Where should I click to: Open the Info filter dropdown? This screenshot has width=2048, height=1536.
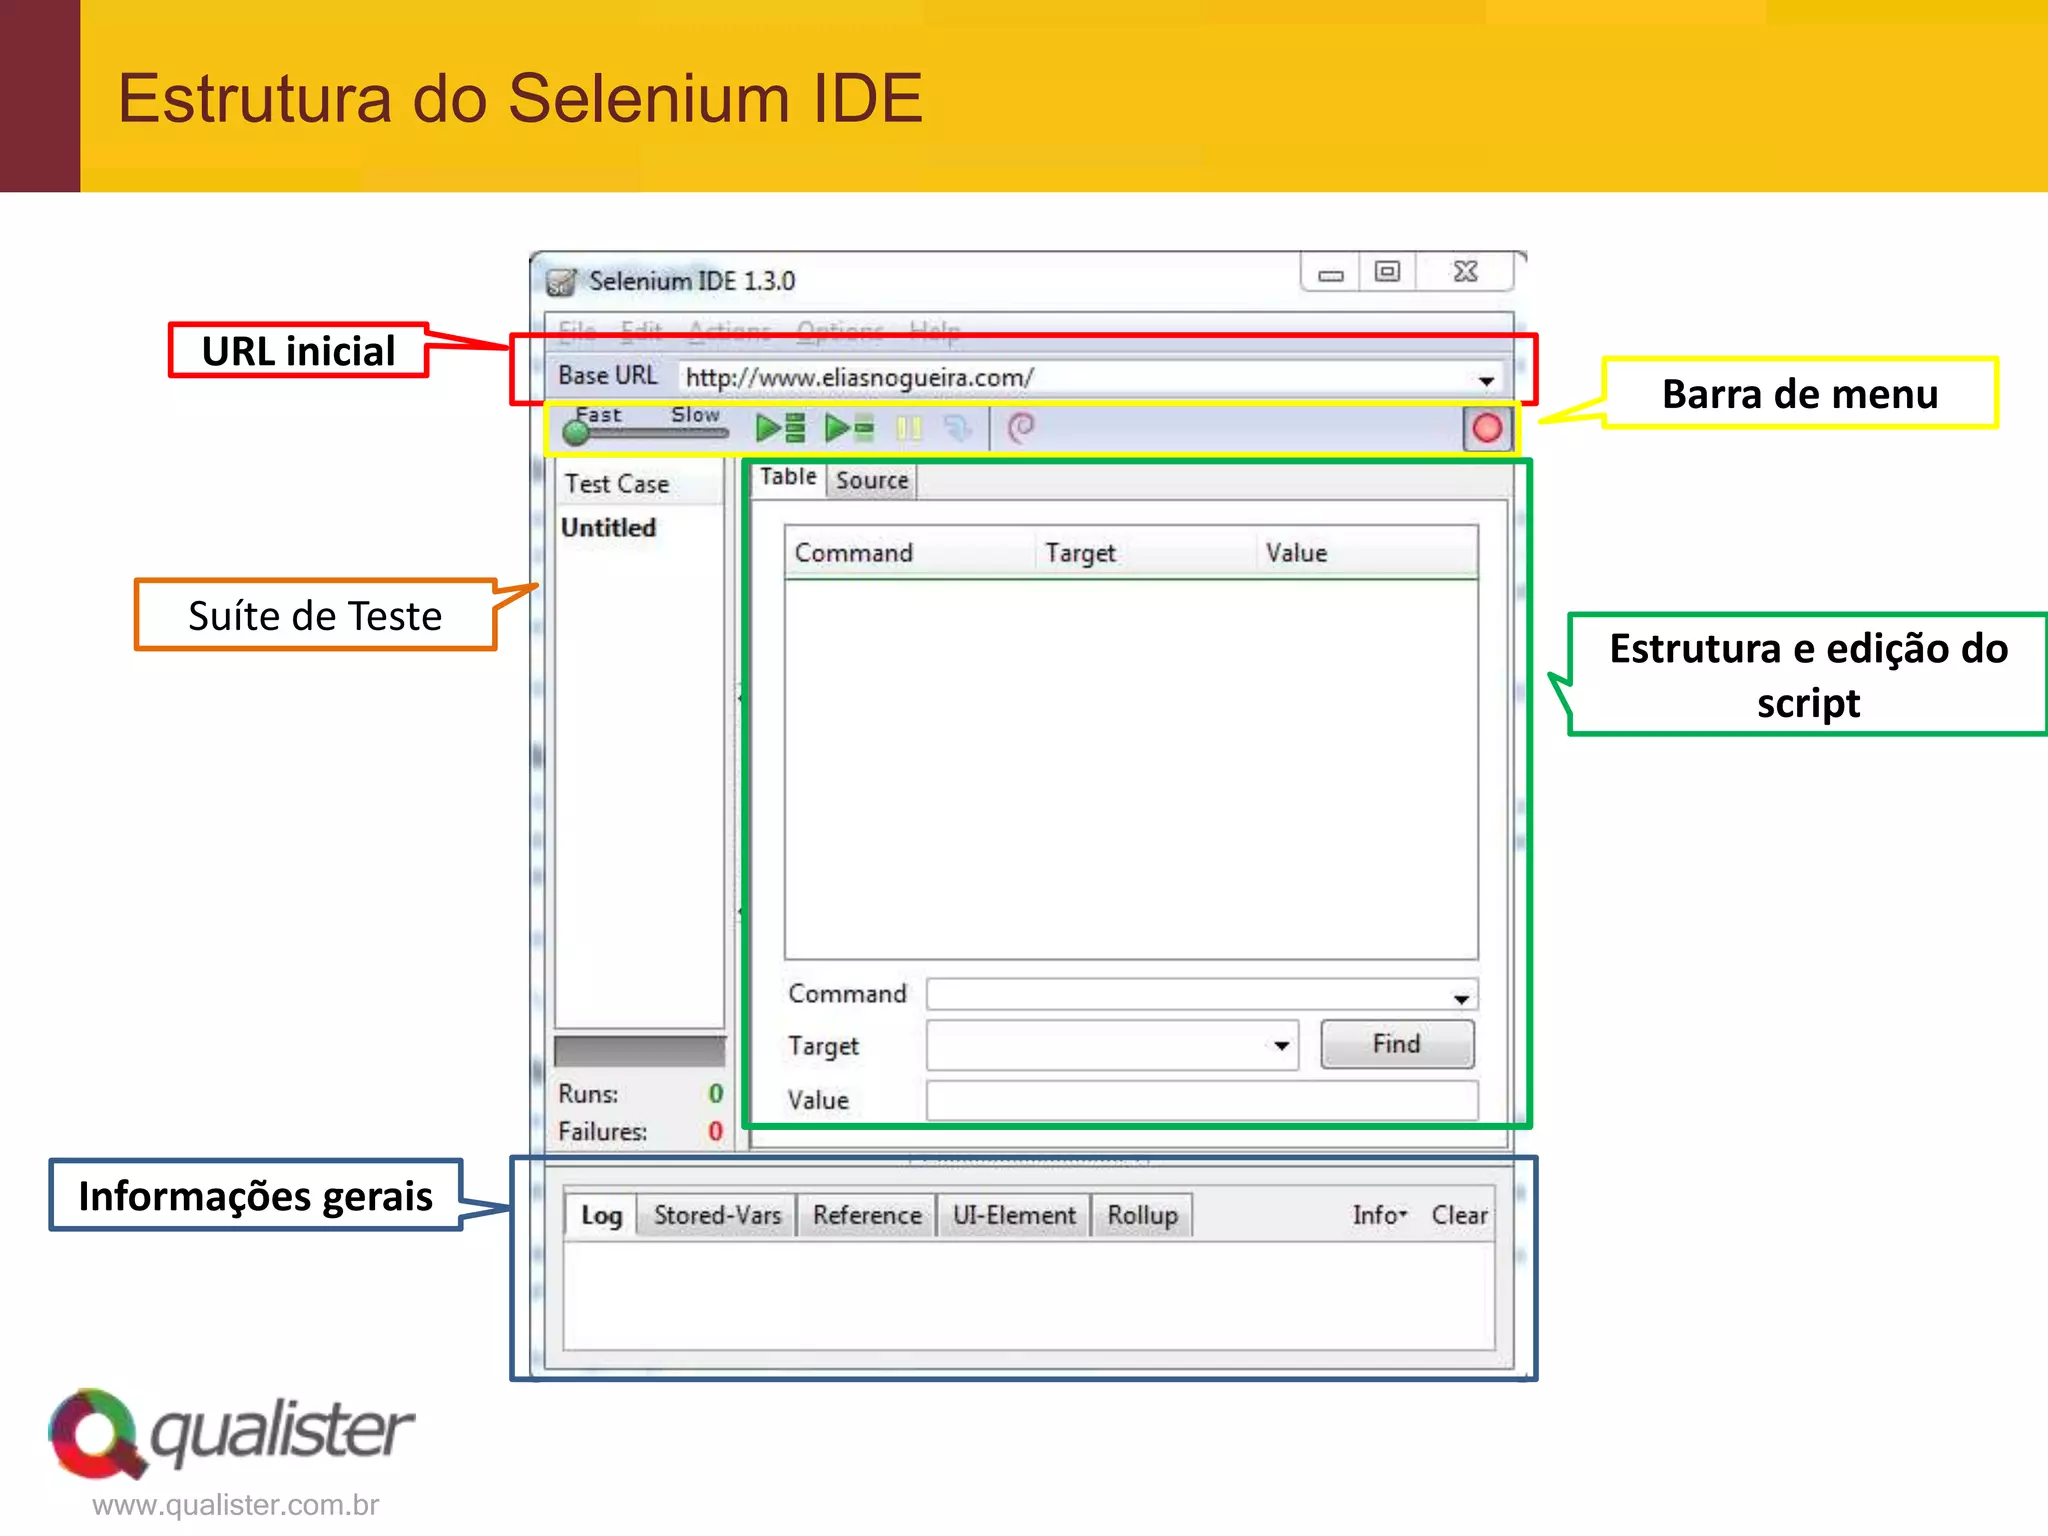point(1380,1215)
